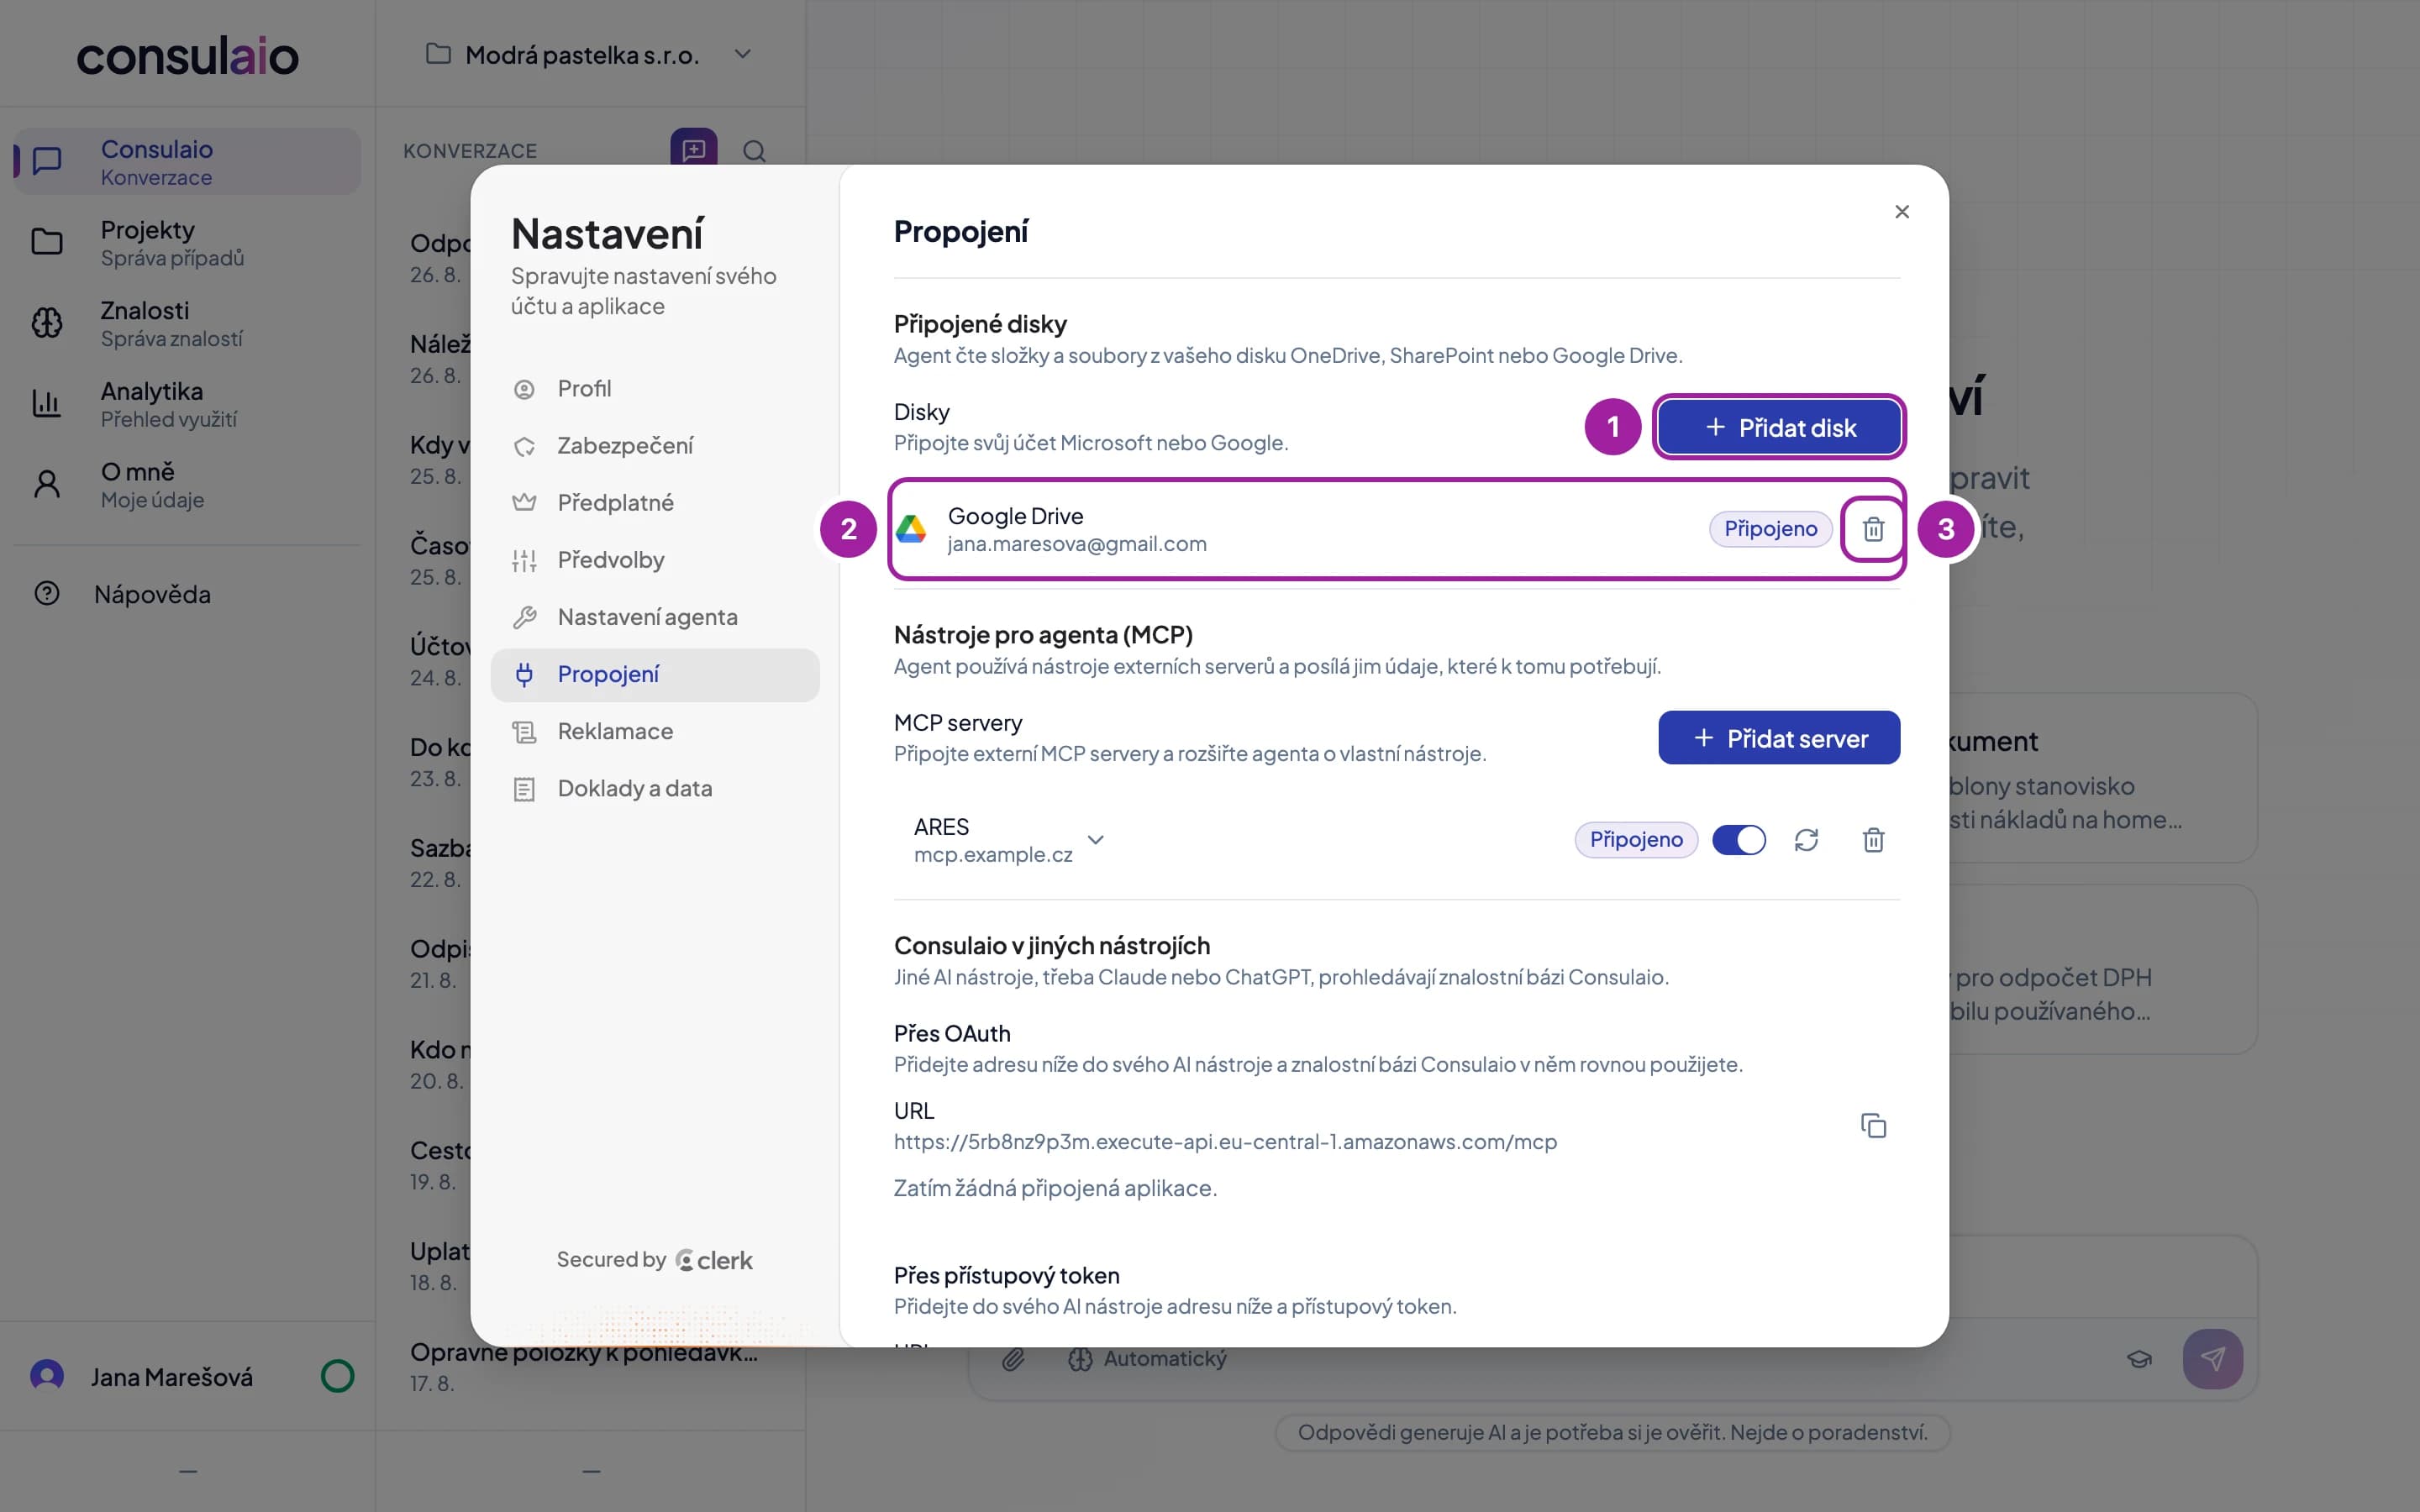2420x1512 pixels.
Task: Toggle the ARES server switch off
Action: coord(1739,840)
